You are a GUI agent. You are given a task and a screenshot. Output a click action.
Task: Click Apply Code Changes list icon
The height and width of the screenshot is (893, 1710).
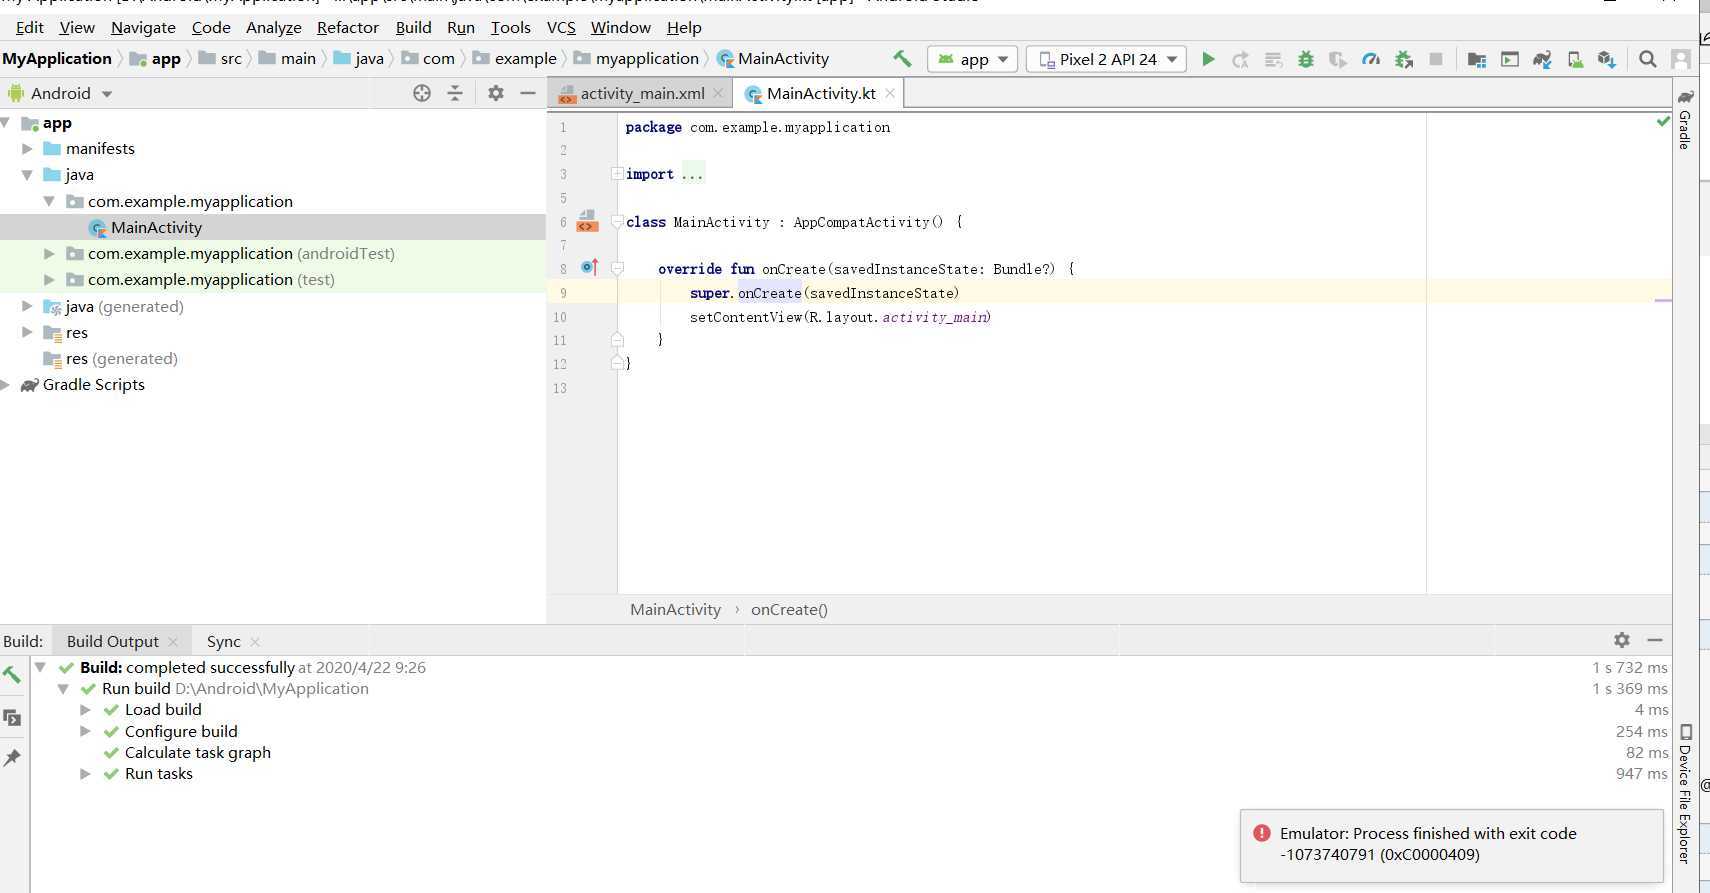click(x=1273, y=59)
